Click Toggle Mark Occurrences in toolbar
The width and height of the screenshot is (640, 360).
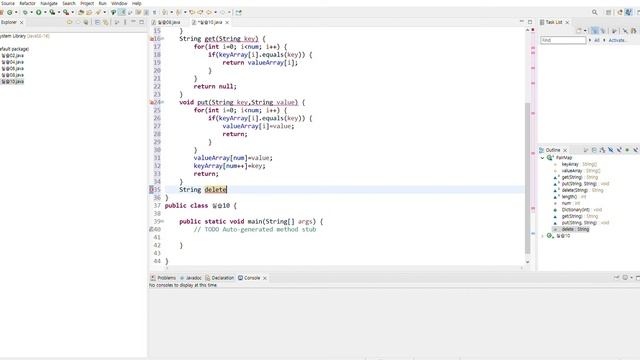click(122, 12)
